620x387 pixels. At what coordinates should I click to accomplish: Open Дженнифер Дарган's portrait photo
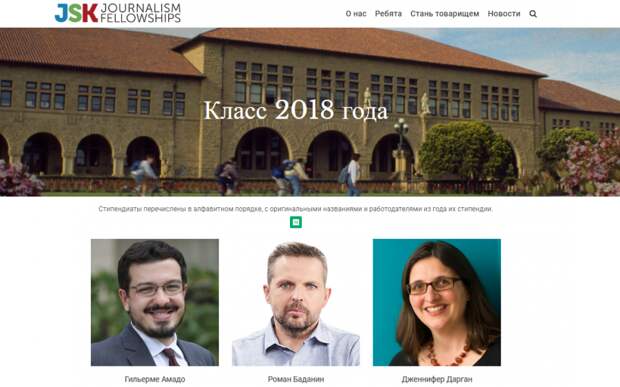click(437, 302)
